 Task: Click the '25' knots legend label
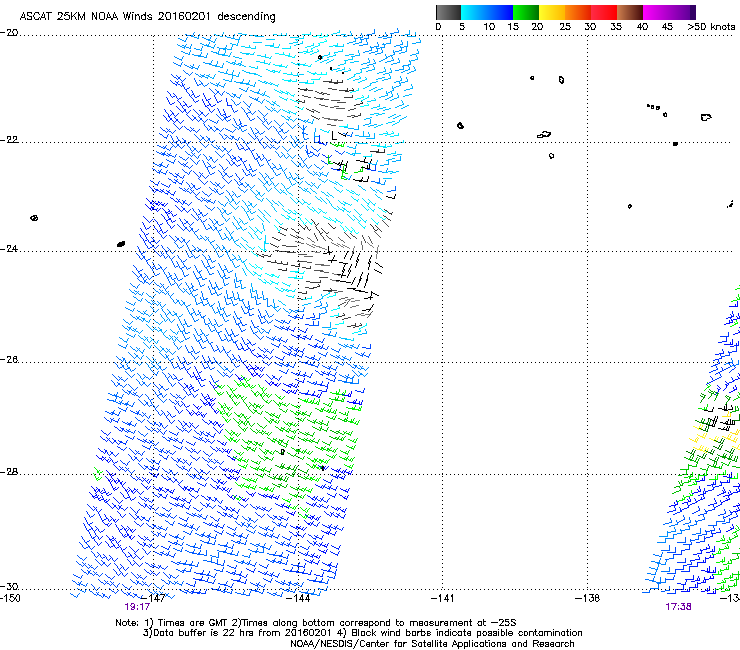click(x=565, y=27)
